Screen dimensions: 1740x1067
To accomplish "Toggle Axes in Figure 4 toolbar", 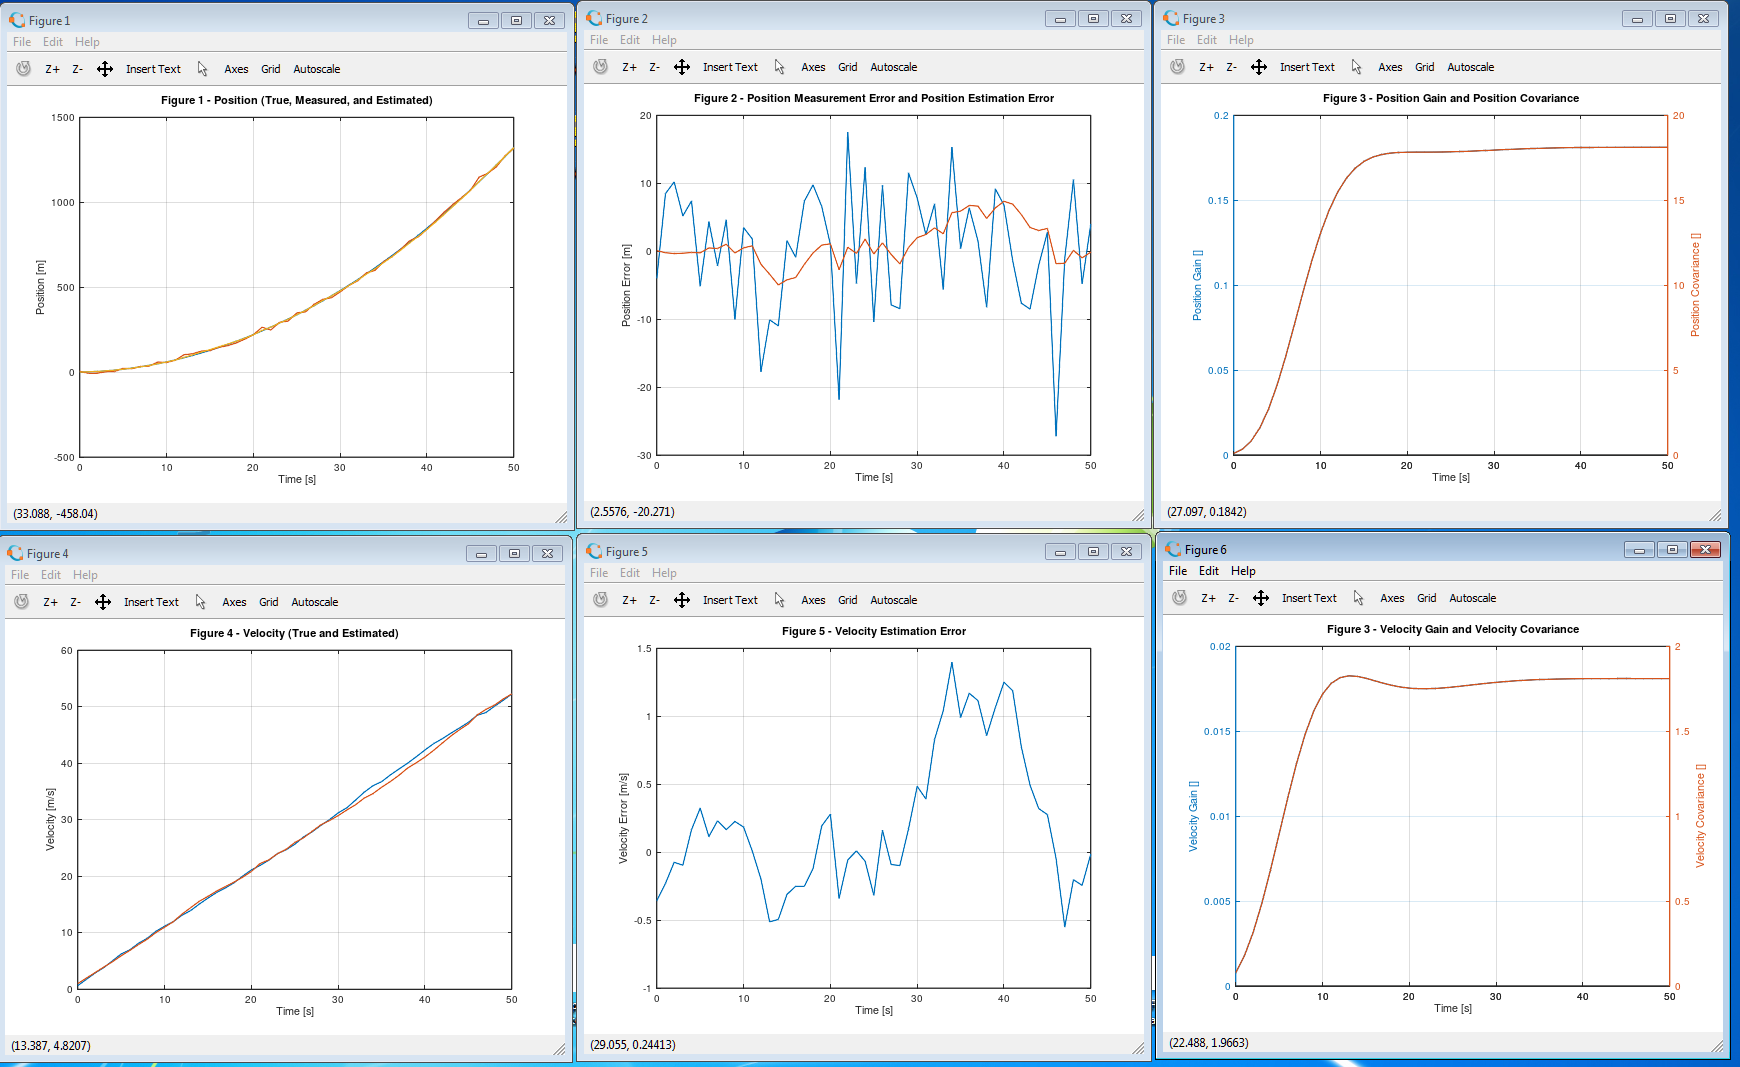I will click(234, 602).
